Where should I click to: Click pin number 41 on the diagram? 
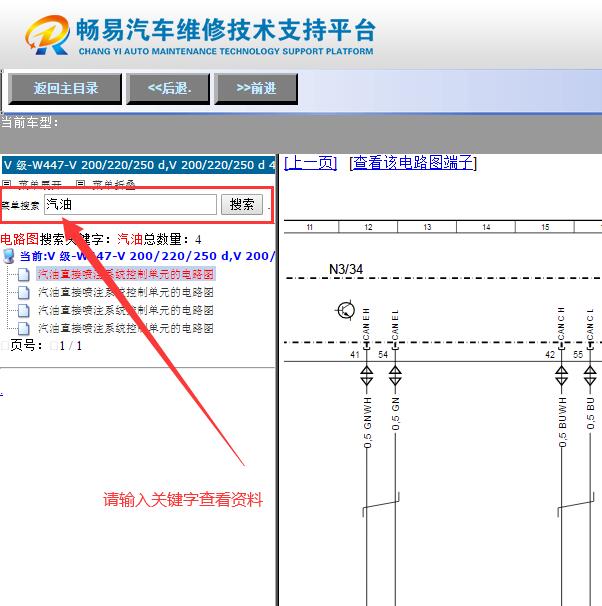(355, 354)
